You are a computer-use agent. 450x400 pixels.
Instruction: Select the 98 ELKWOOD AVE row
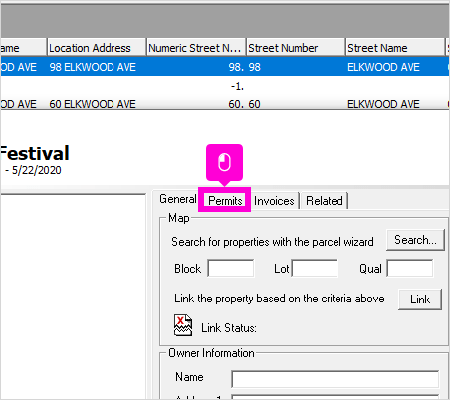[225, 67]
